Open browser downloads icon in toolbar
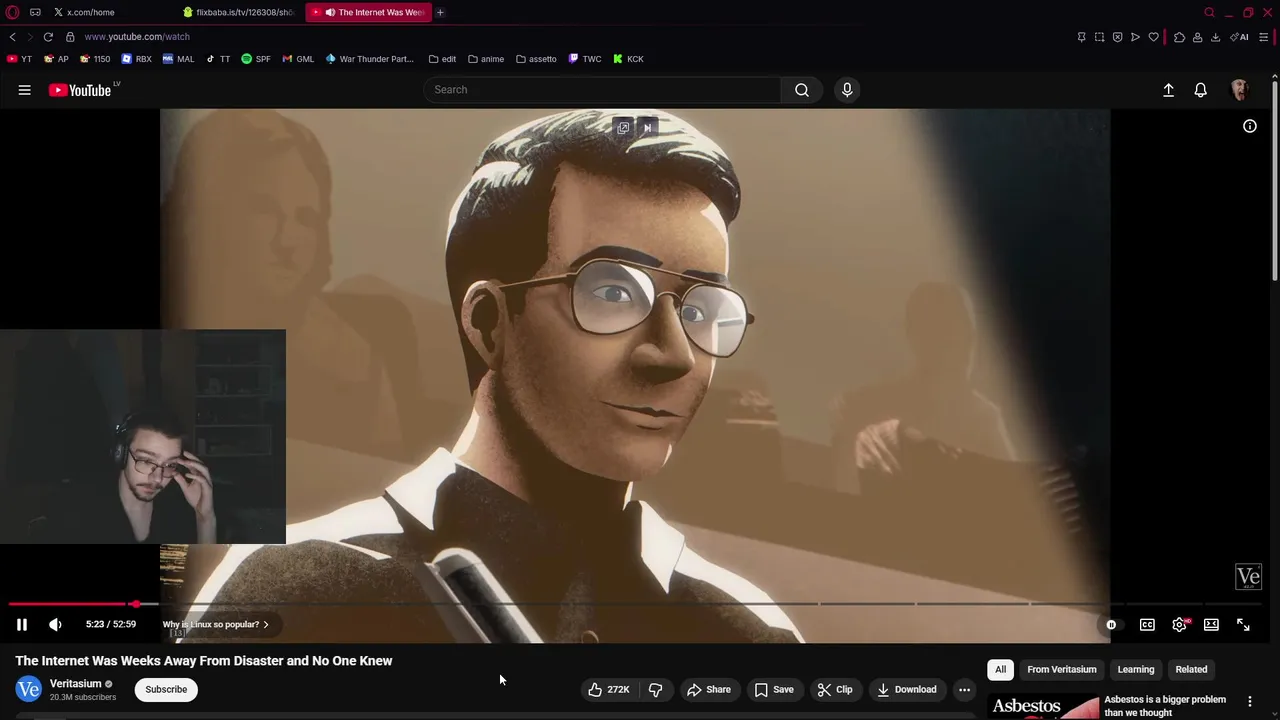The height and width of the screenshot is (720, 1280). pyautogui.click(x=1215, y=37)
